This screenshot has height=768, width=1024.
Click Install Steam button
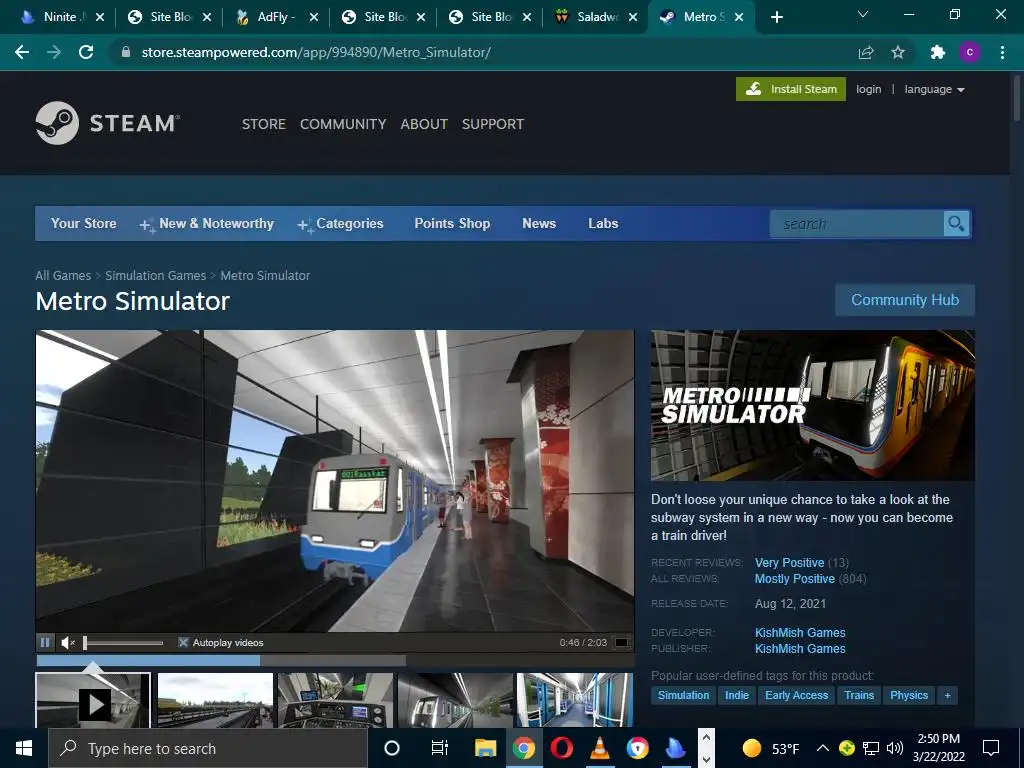pos(791,89)
